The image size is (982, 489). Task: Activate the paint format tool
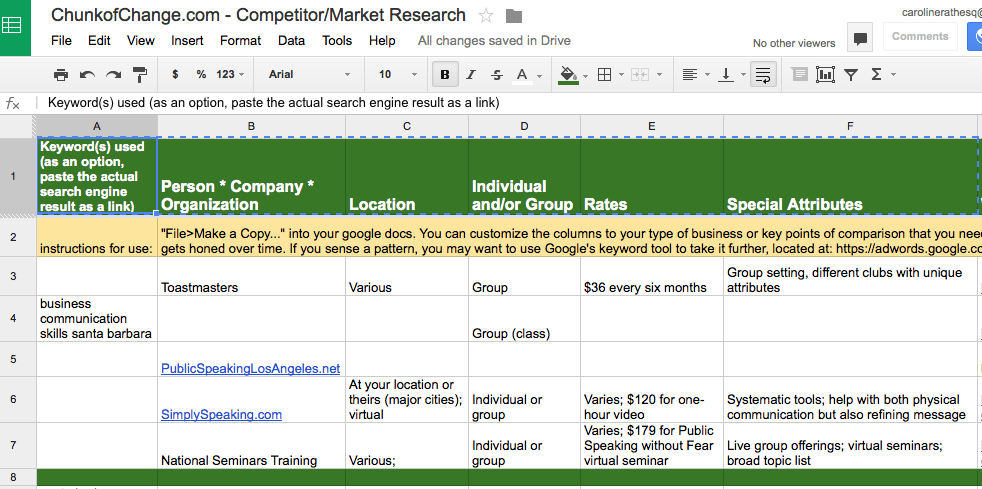[x=140, y=75]
